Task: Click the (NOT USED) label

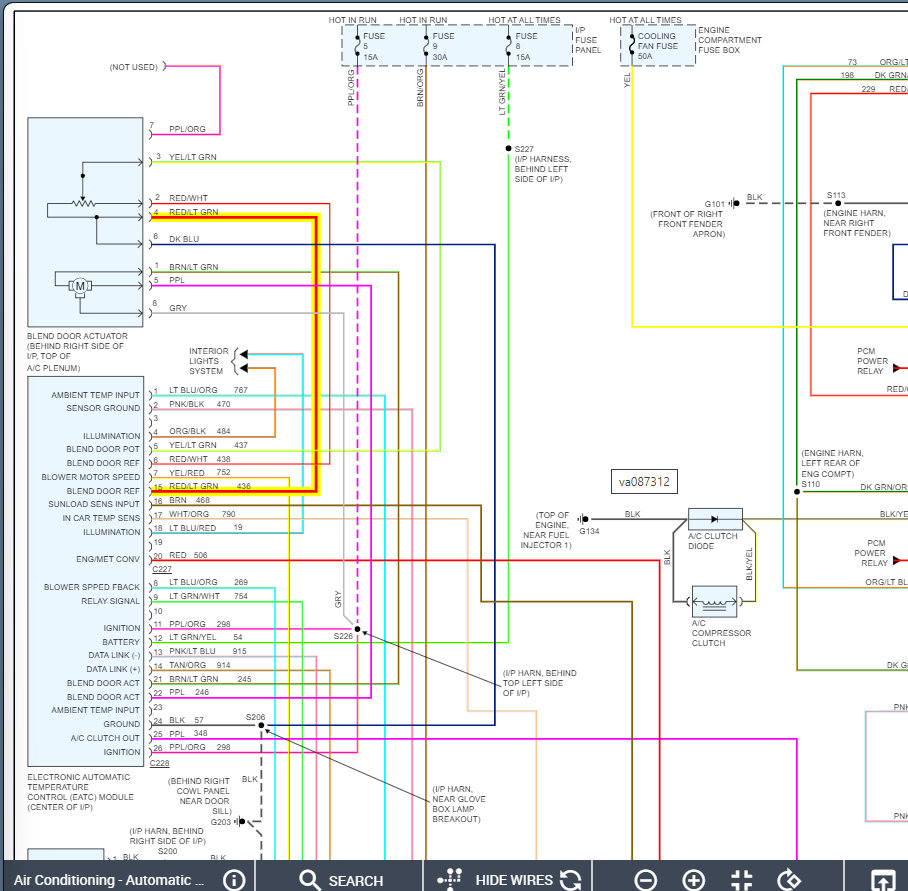Action: [134, 67]
